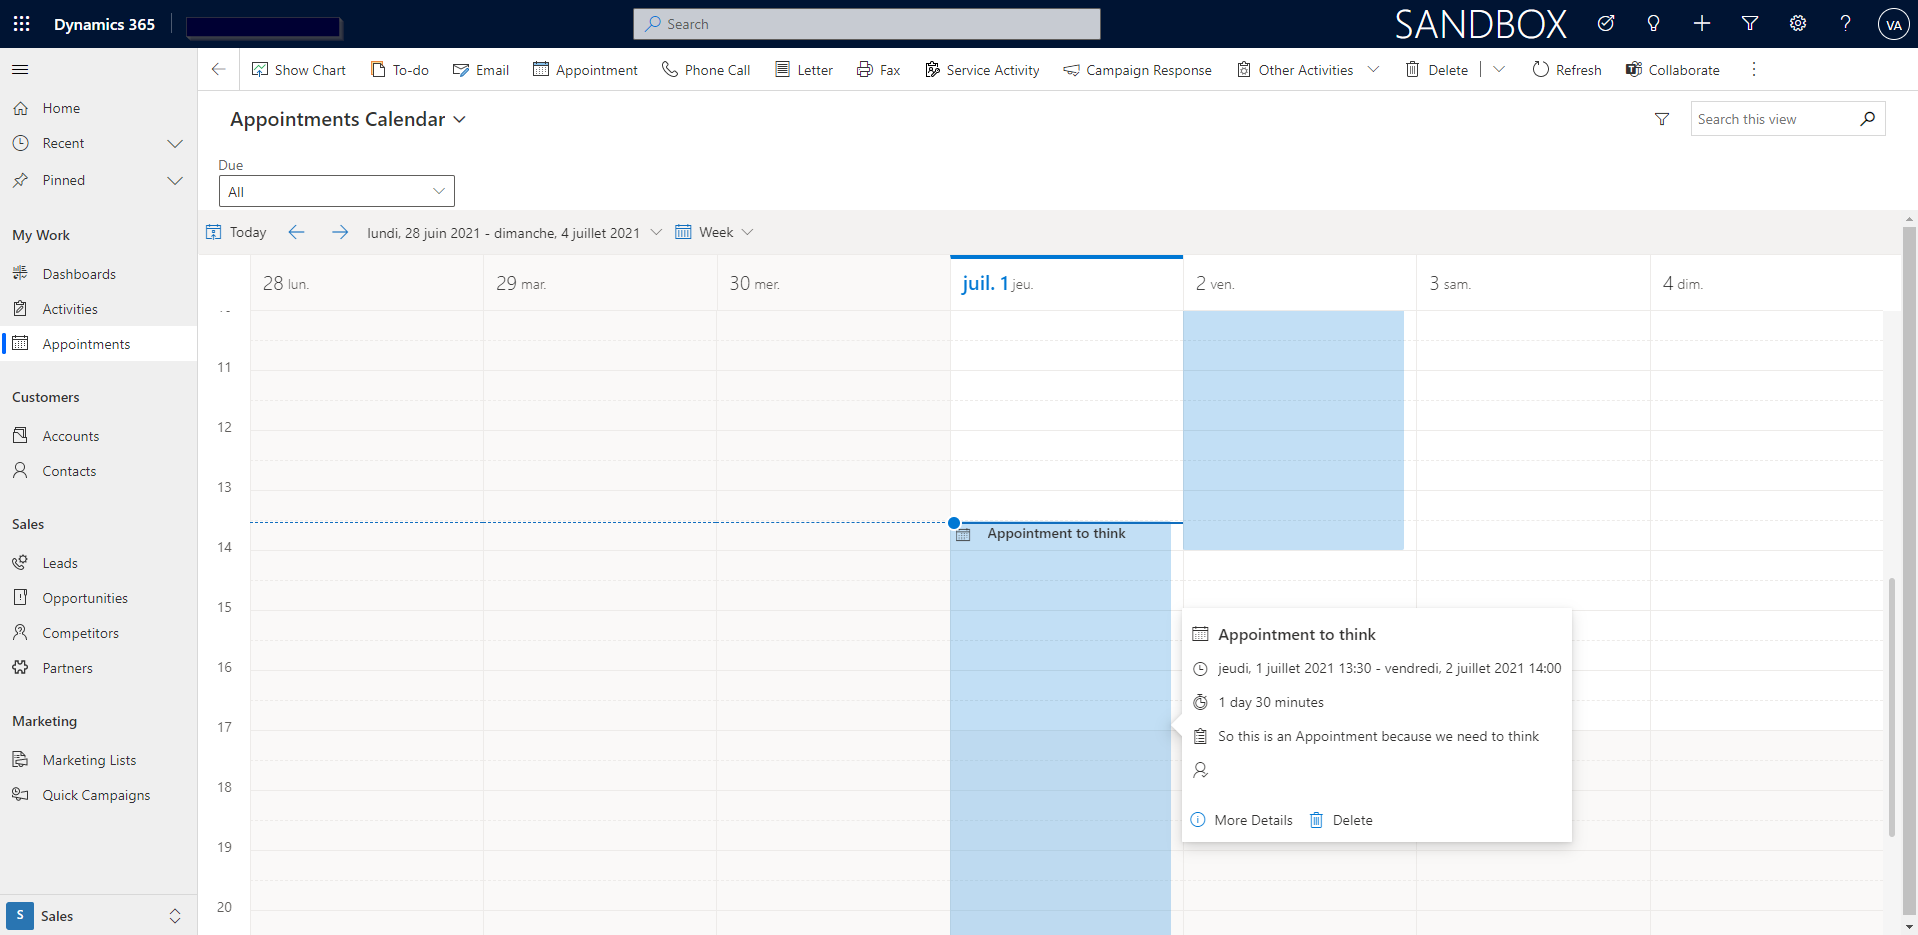Click the task flow checkmark icon
Image resolution: width=1918 pixels, height=935 pixels.
pyautogui.click(x=1606, y=24)
